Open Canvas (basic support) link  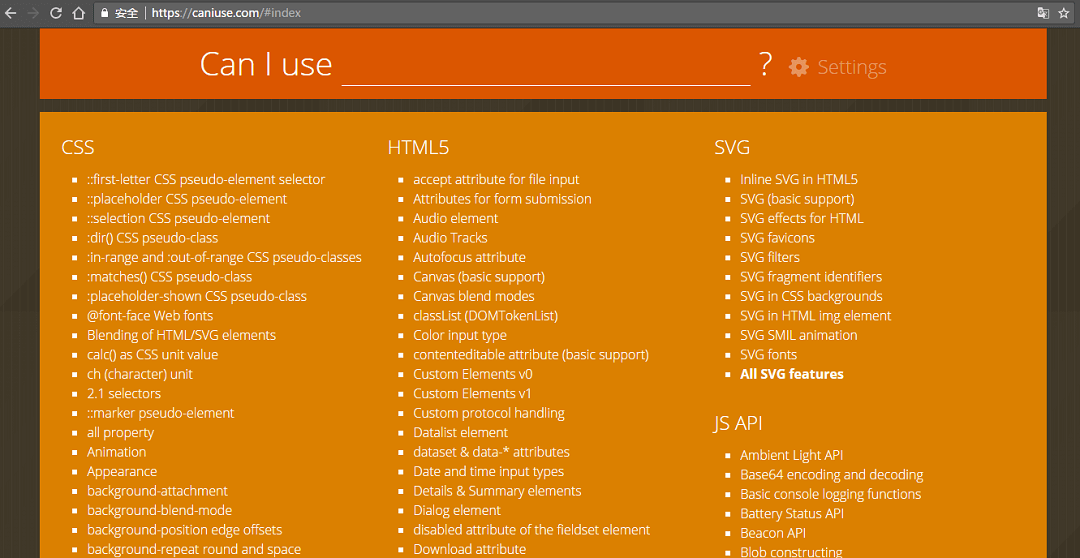point(478,277)
